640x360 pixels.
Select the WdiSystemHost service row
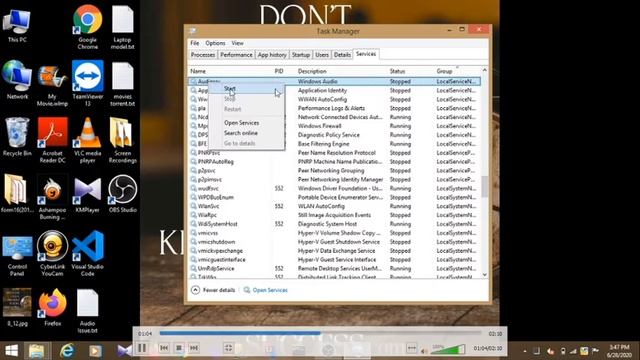pos(334,224)
